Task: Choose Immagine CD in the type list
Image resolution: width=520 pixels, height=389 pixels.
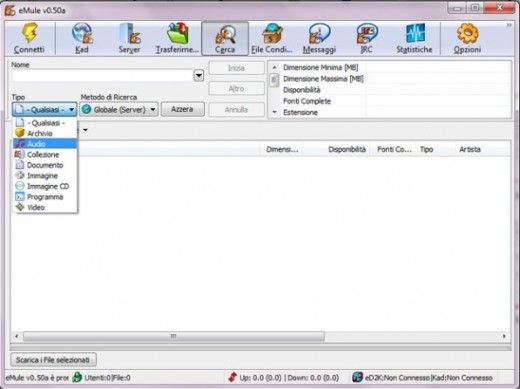Action: pyautogui.click(x=45, y=186)
